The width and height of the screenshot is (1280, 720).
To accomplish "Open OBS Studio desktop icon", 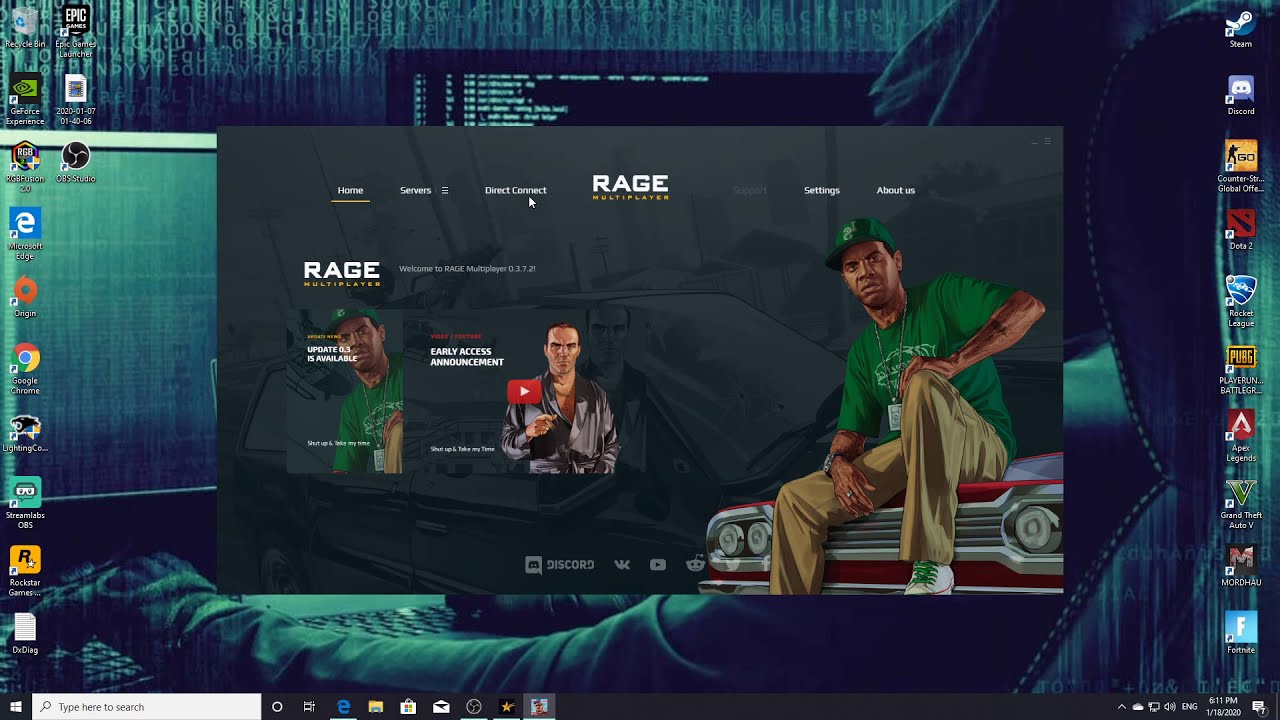I will tap(75, 162).
